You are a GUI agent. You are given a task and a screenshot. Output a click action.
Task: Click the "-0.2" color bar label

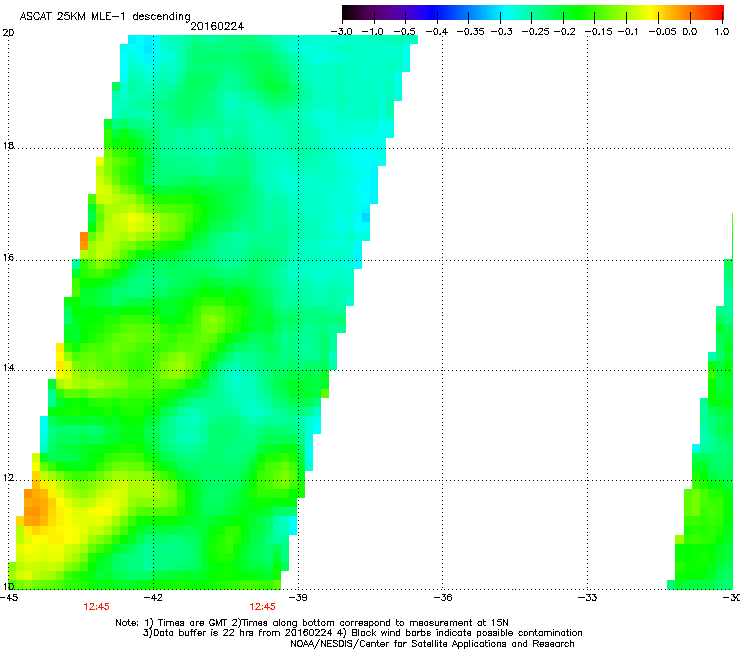tap(564, 32)
